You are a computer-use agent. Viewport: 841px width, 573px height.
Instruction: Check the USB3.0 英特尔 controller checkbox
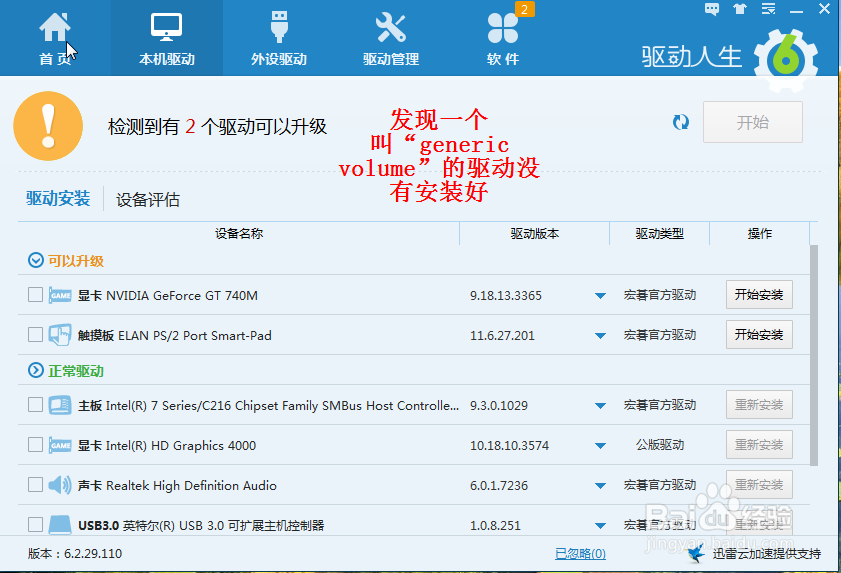click(35, 524)
